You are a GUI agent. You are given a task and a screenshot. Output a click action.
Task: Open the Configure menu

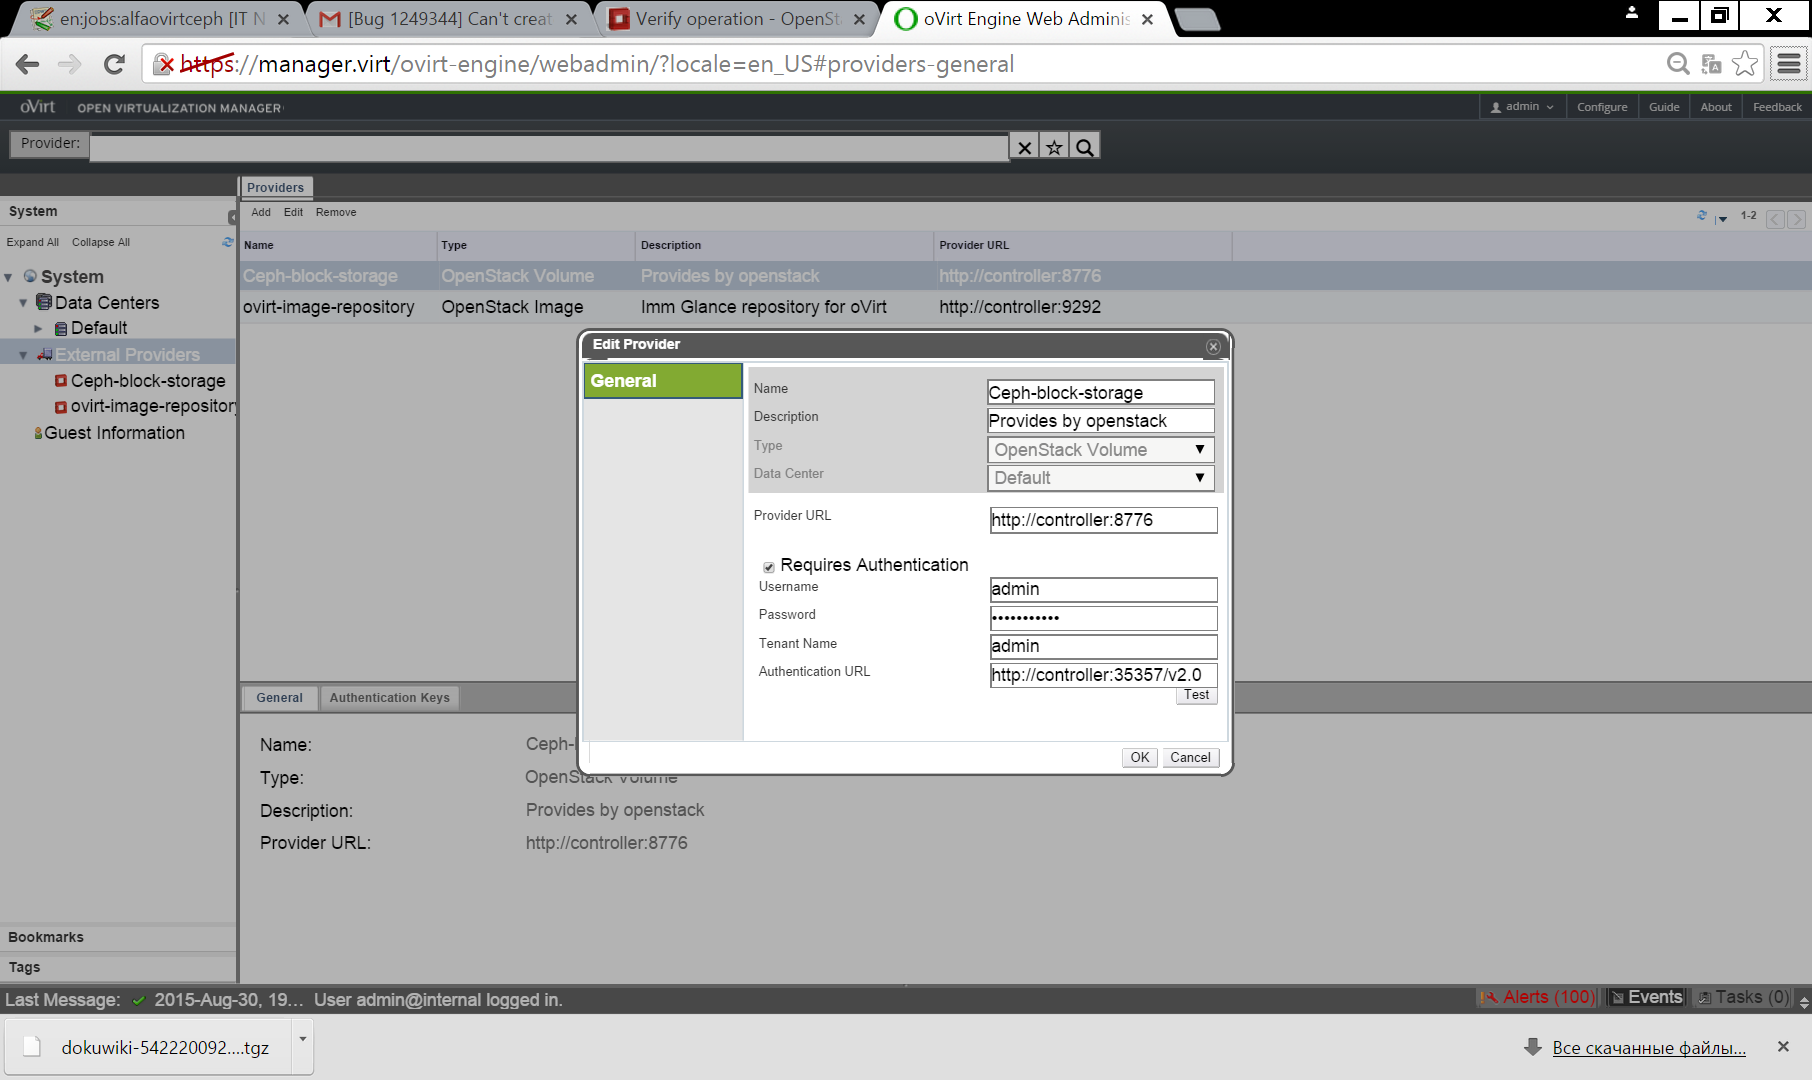[x=1602, y=107]
